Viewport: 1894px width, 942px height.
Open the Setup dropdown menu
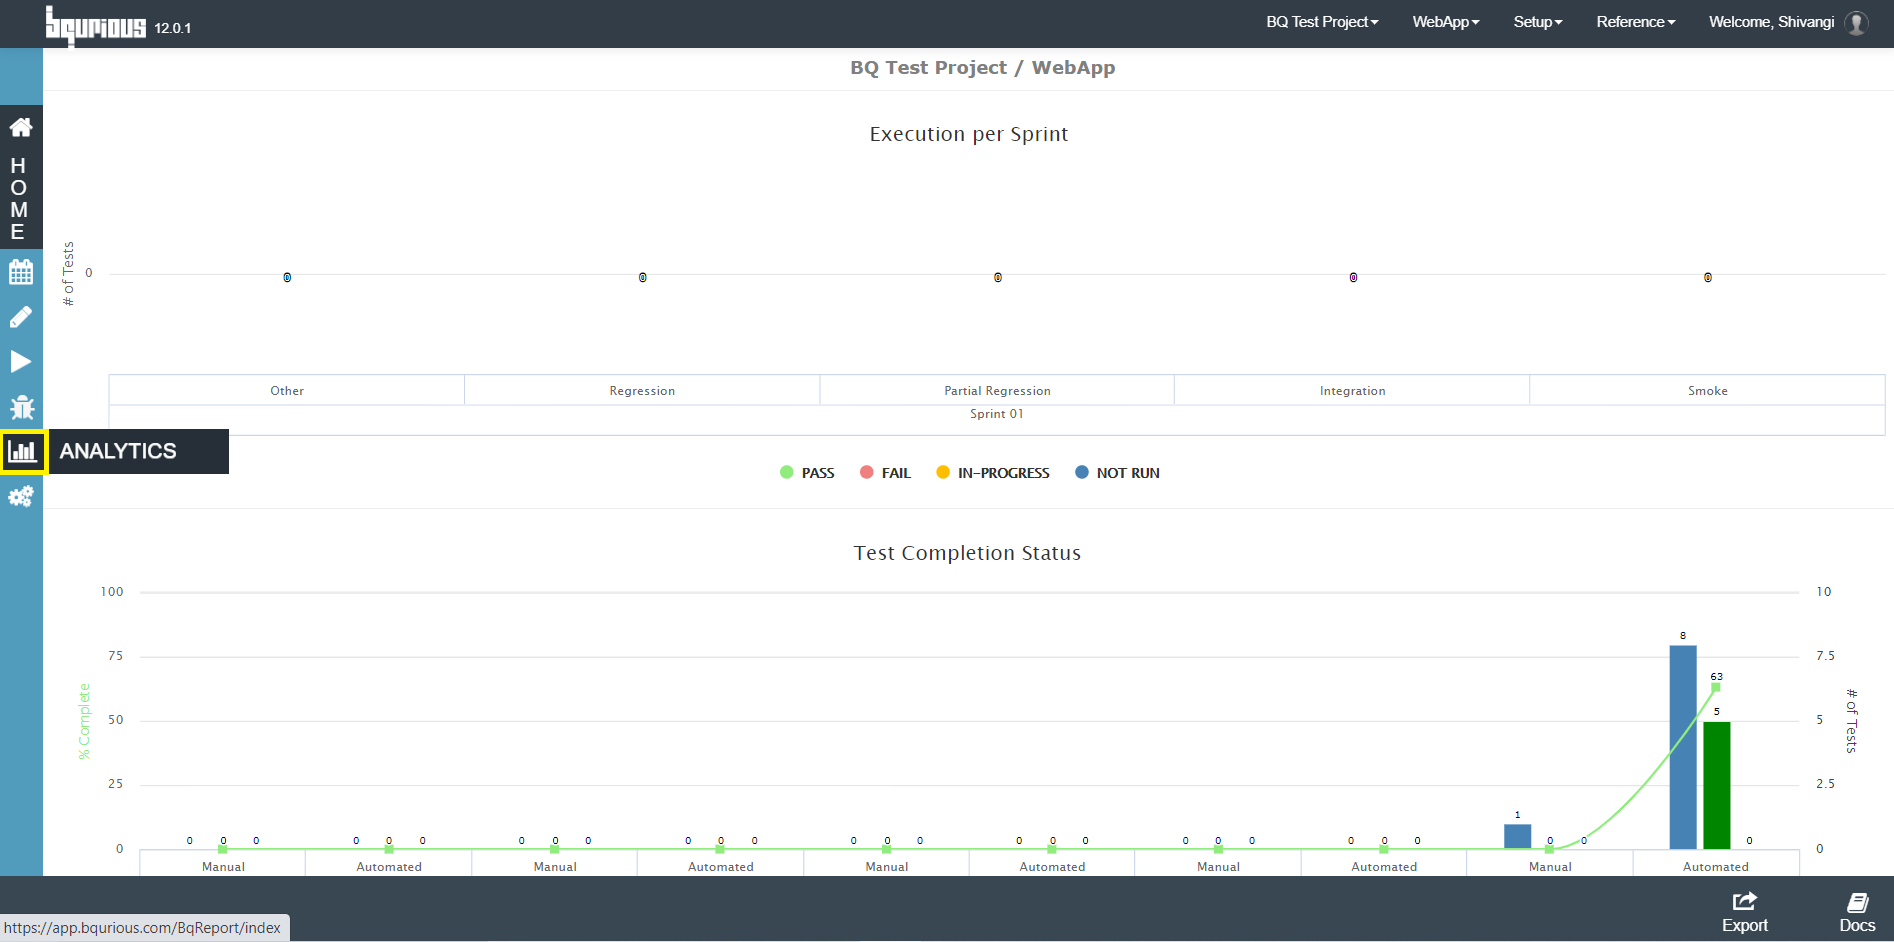(x=1537, y=22)
